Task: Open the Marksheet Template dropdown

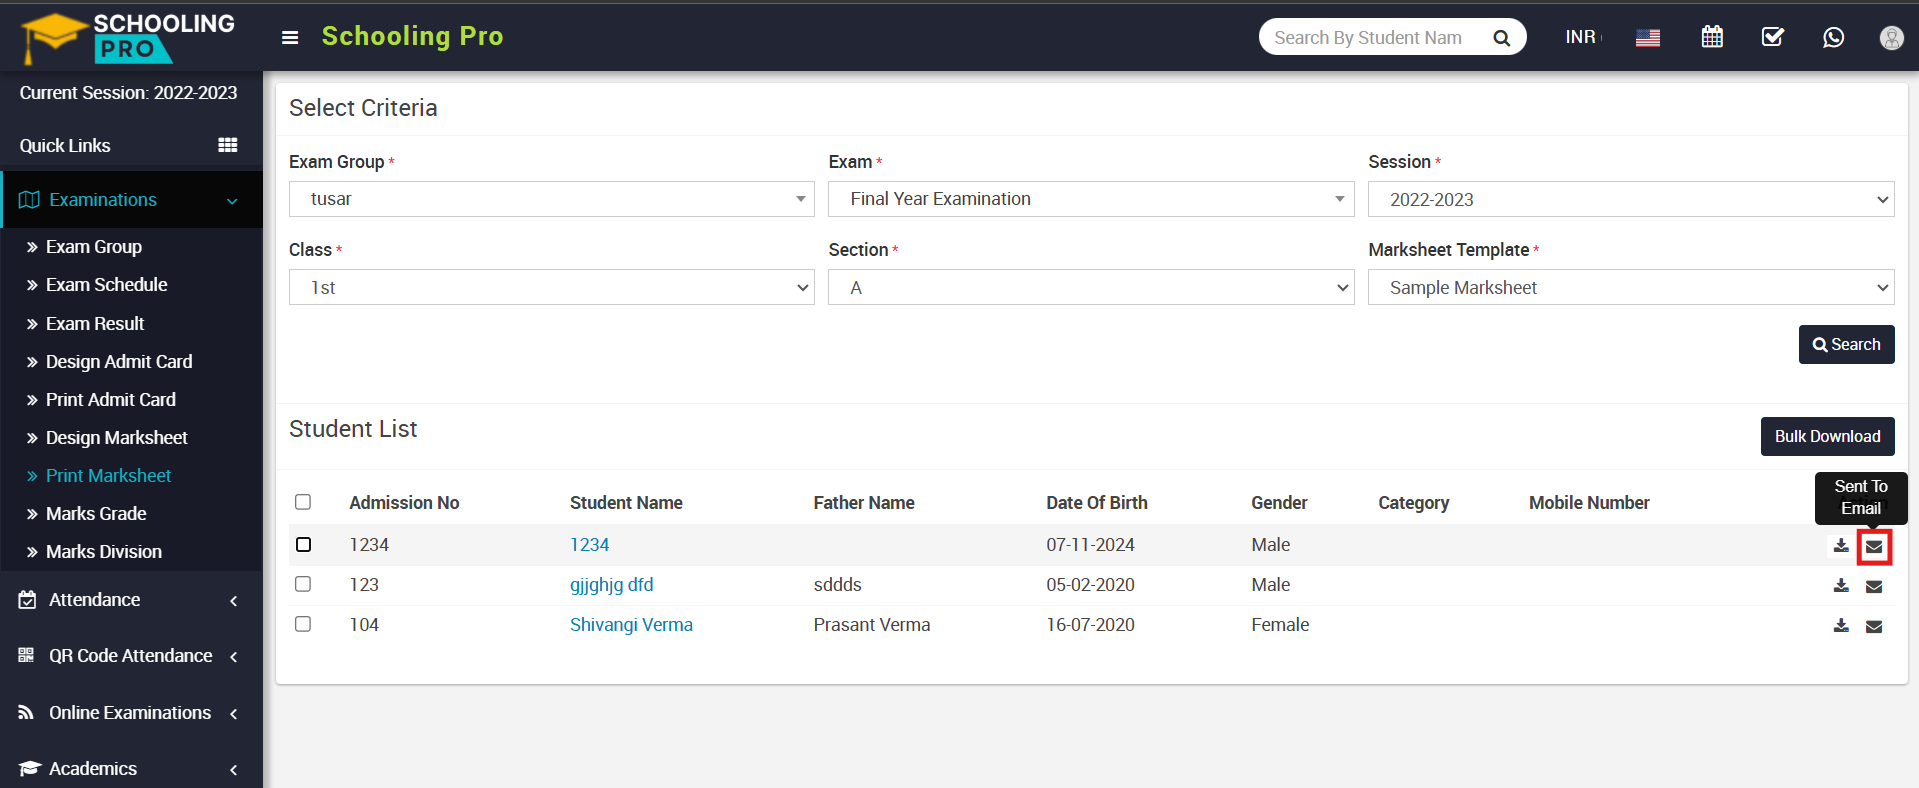Action: point(1631,287)
